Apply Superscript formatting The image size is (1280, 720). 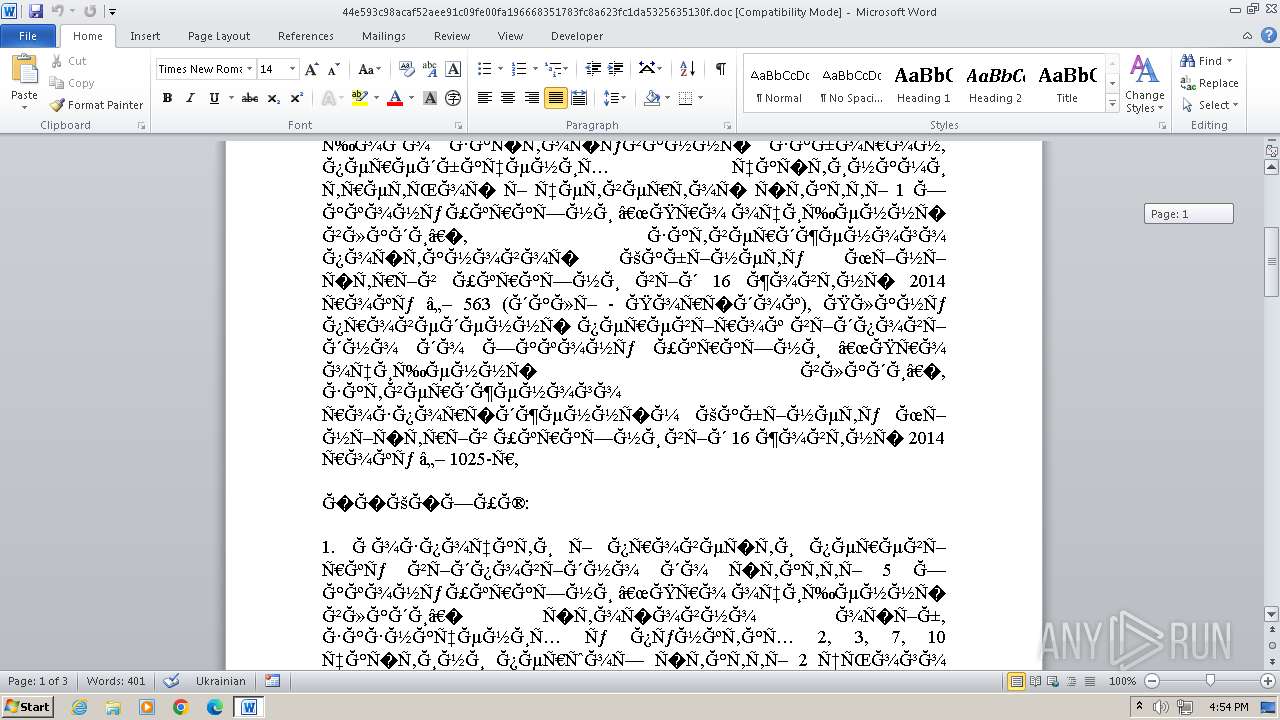click(297, 98)
